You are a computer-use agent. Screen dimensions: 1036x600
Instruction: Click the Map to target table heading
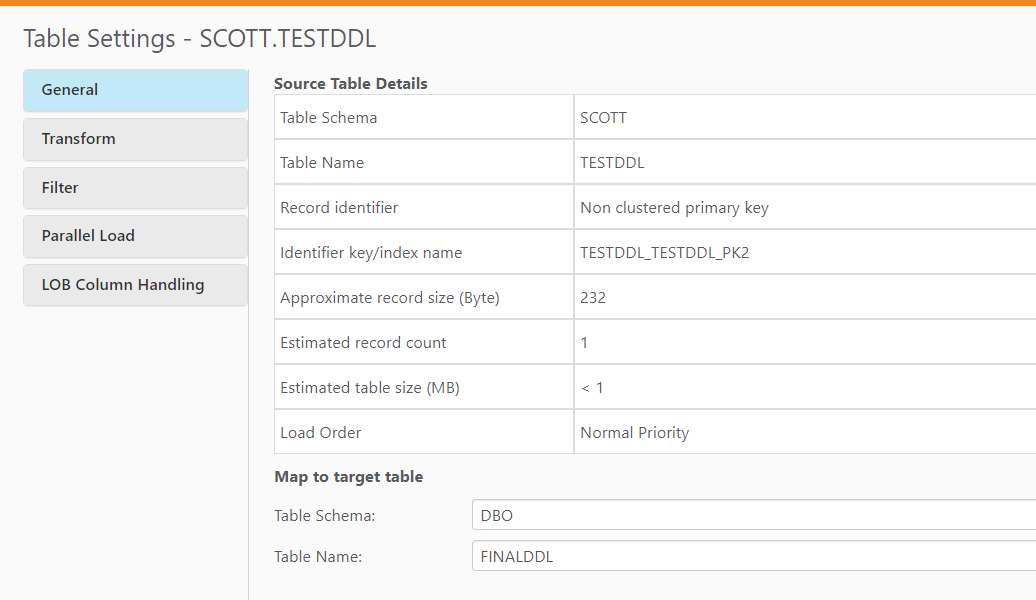(x=348, y=477)
